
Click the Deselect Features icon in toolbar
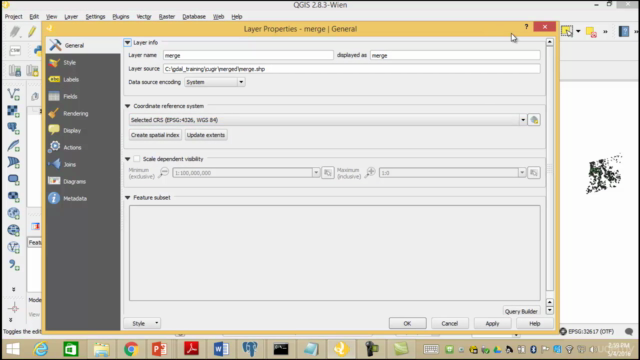coord(591,31)
